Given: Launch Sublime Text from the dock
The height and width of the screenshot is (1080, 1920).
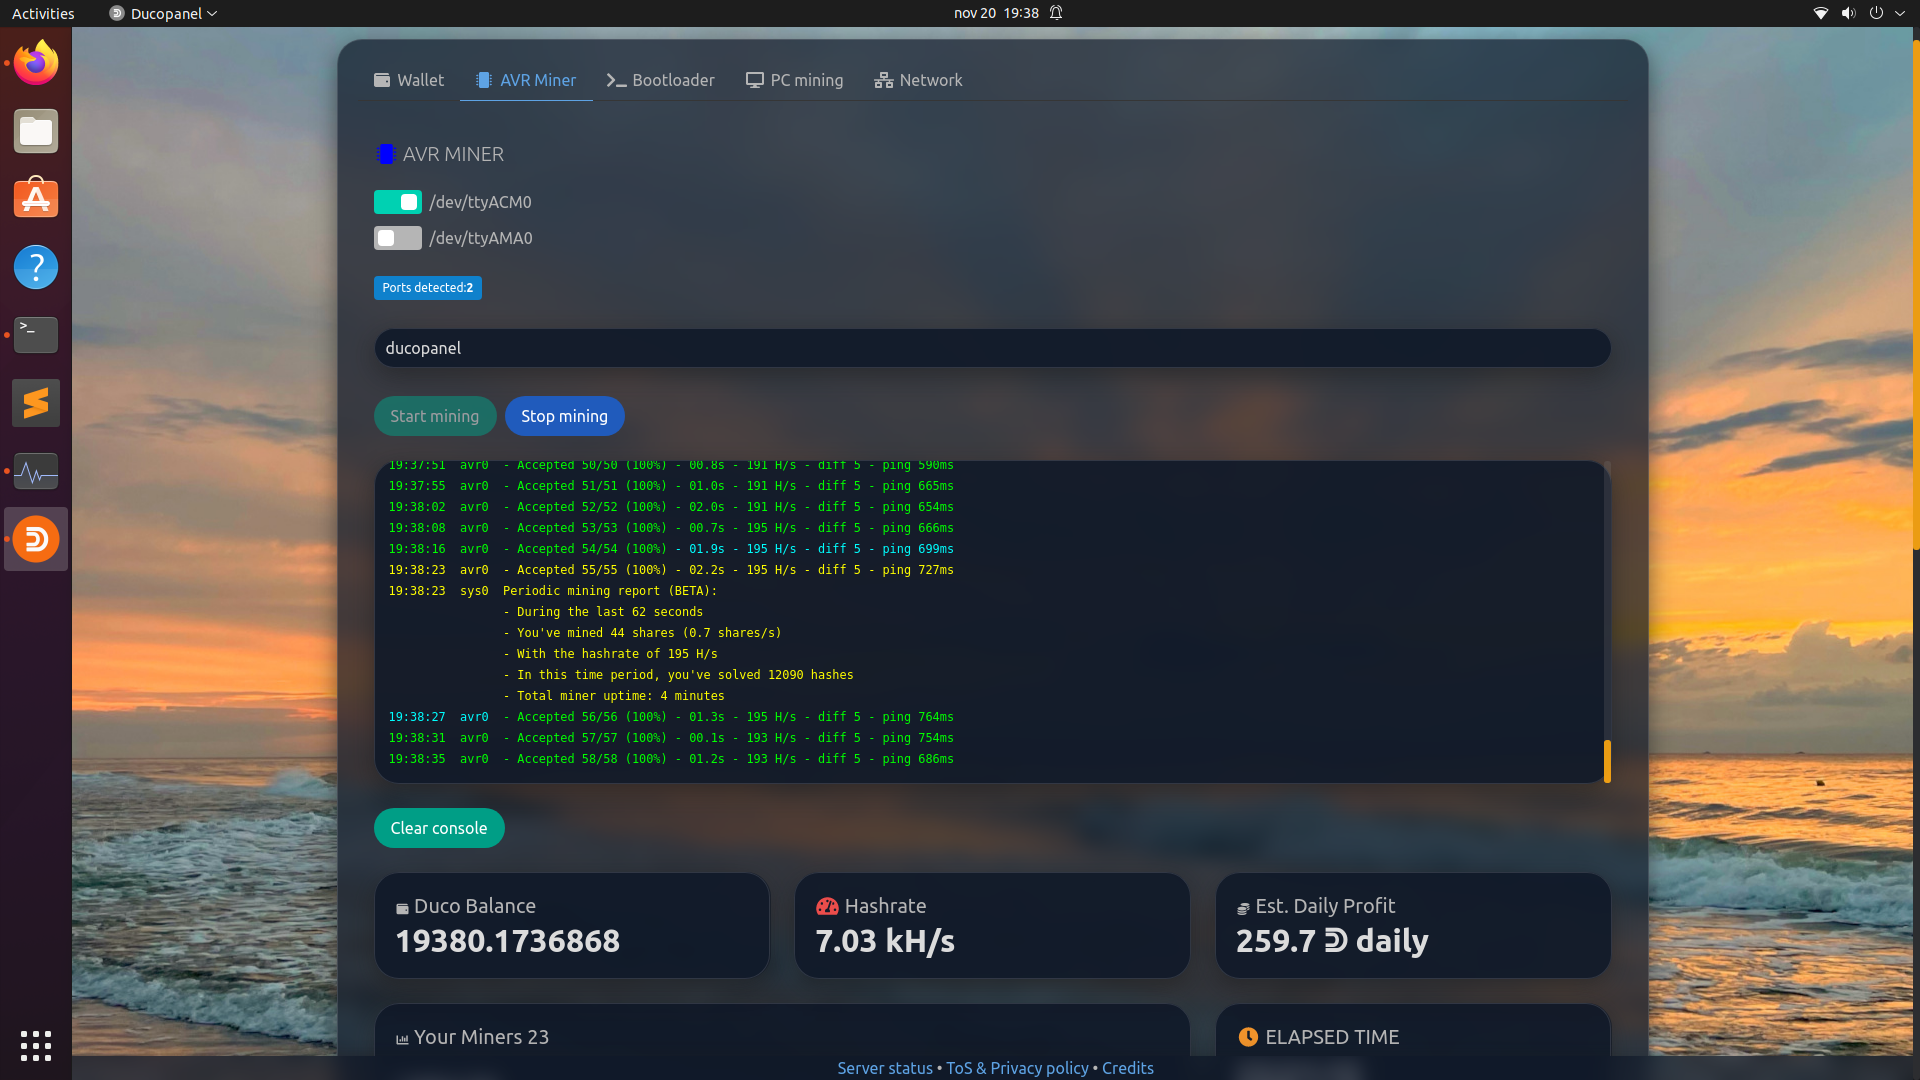Looking at the screenshot, I should coord(36,403).
